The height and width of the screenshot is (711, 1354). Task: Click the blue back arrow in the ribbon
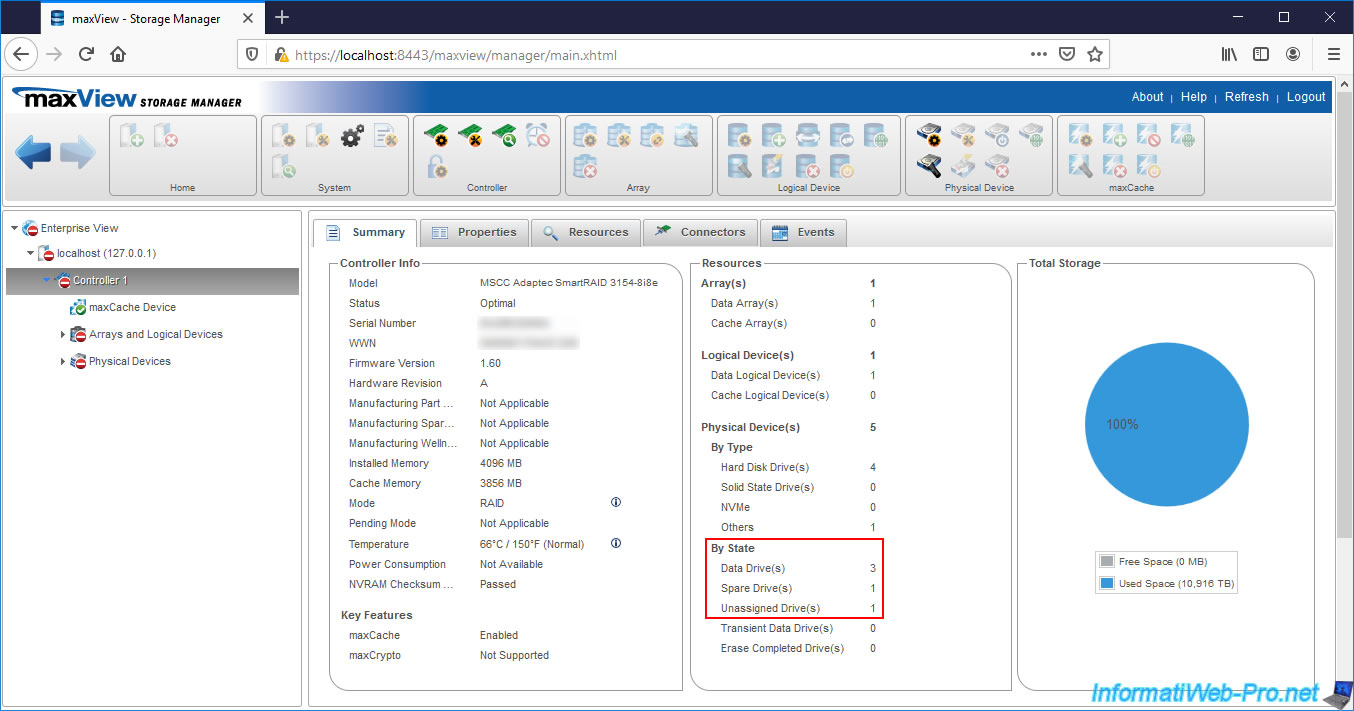[33, 153]
